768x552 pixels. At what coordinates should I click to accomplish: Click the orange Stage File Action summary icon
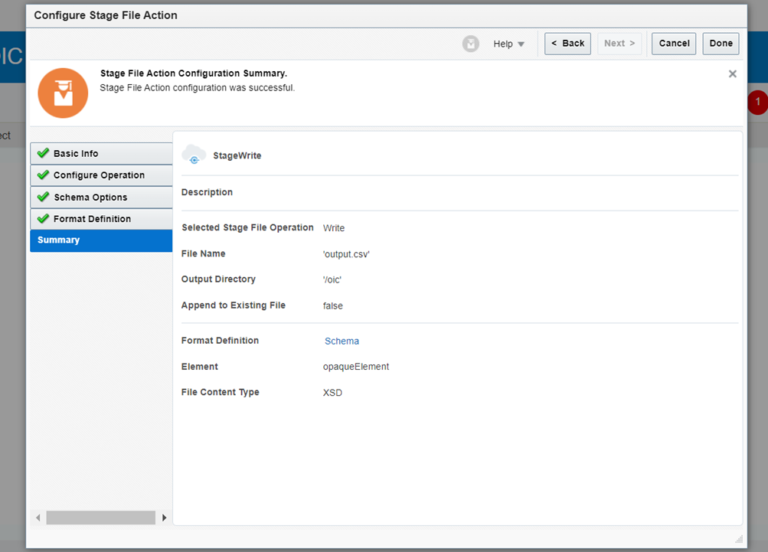[63, 93]
